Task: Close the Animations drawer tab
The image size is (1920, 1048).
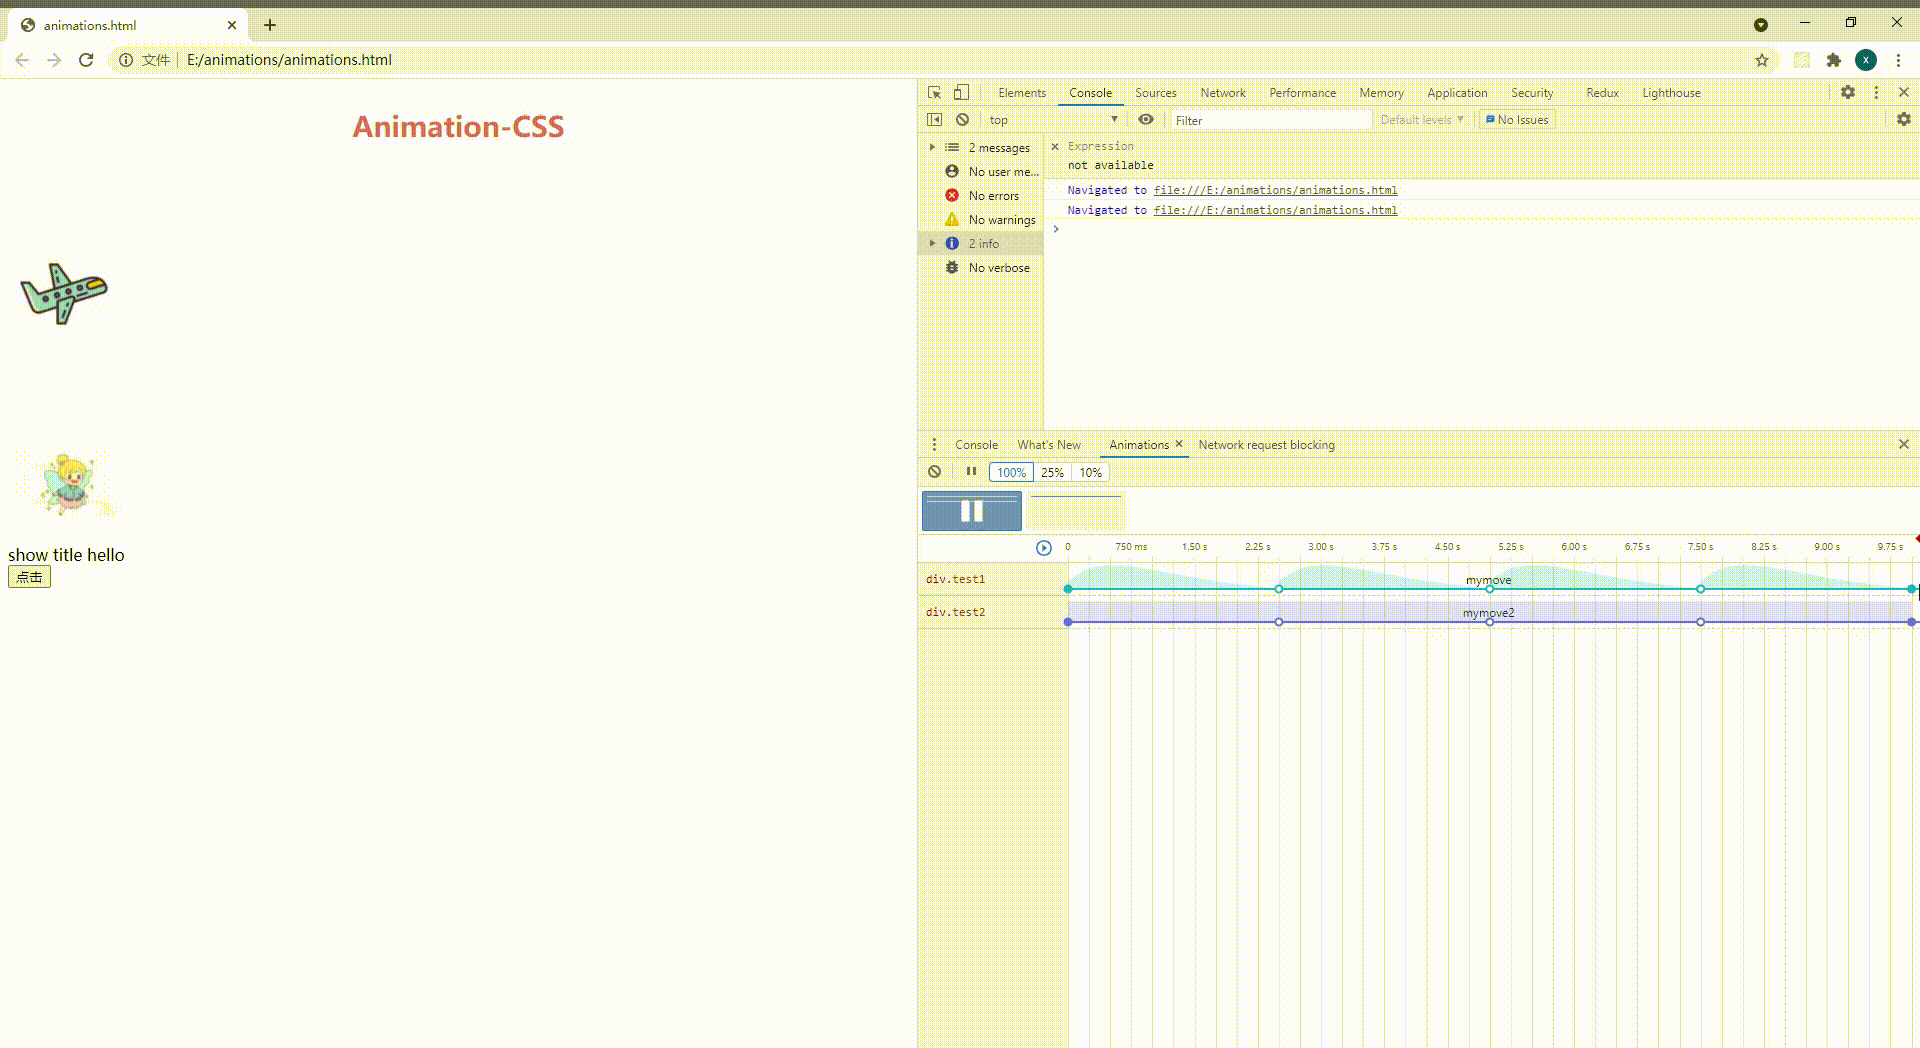Action: (1179, 444)
